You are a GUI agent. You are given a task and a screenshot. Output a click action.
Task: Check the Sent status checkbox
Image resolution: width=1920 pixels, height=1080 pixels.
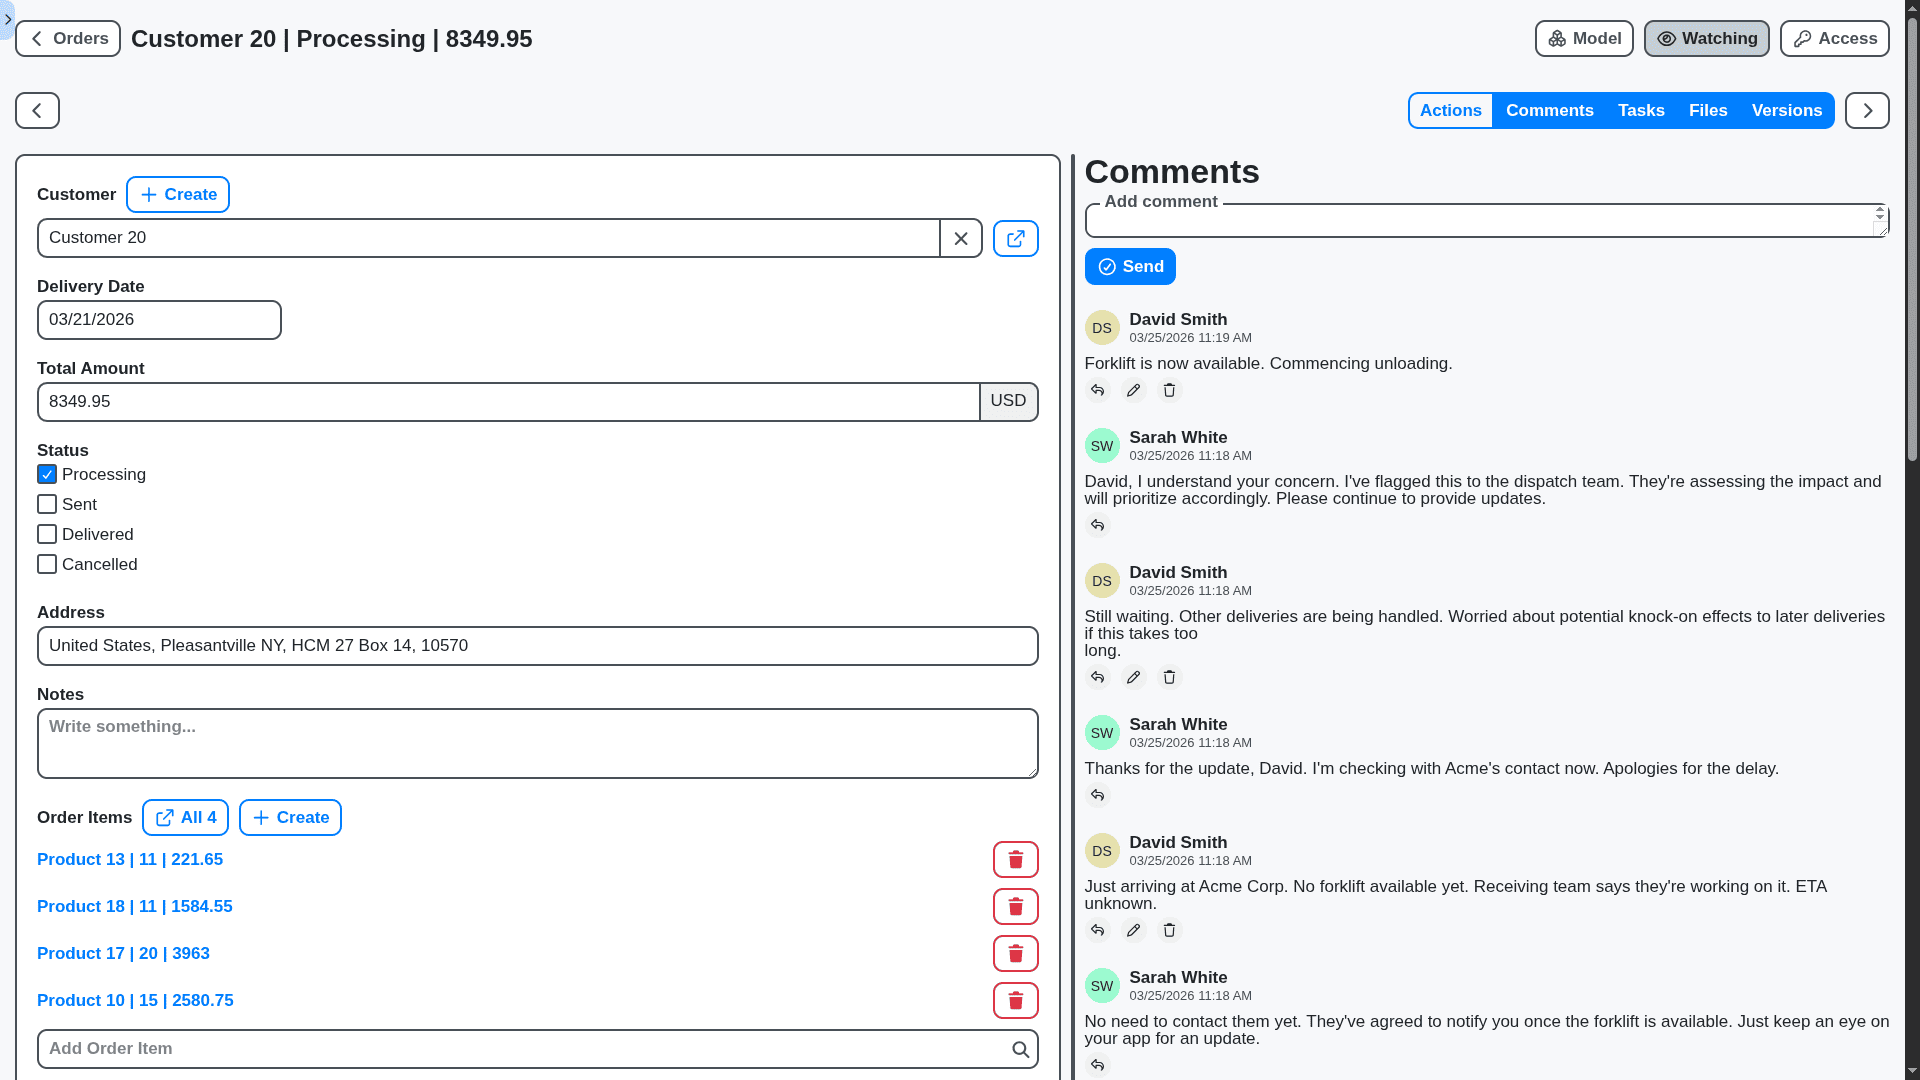pyautogui.click(x=46, y=504)
